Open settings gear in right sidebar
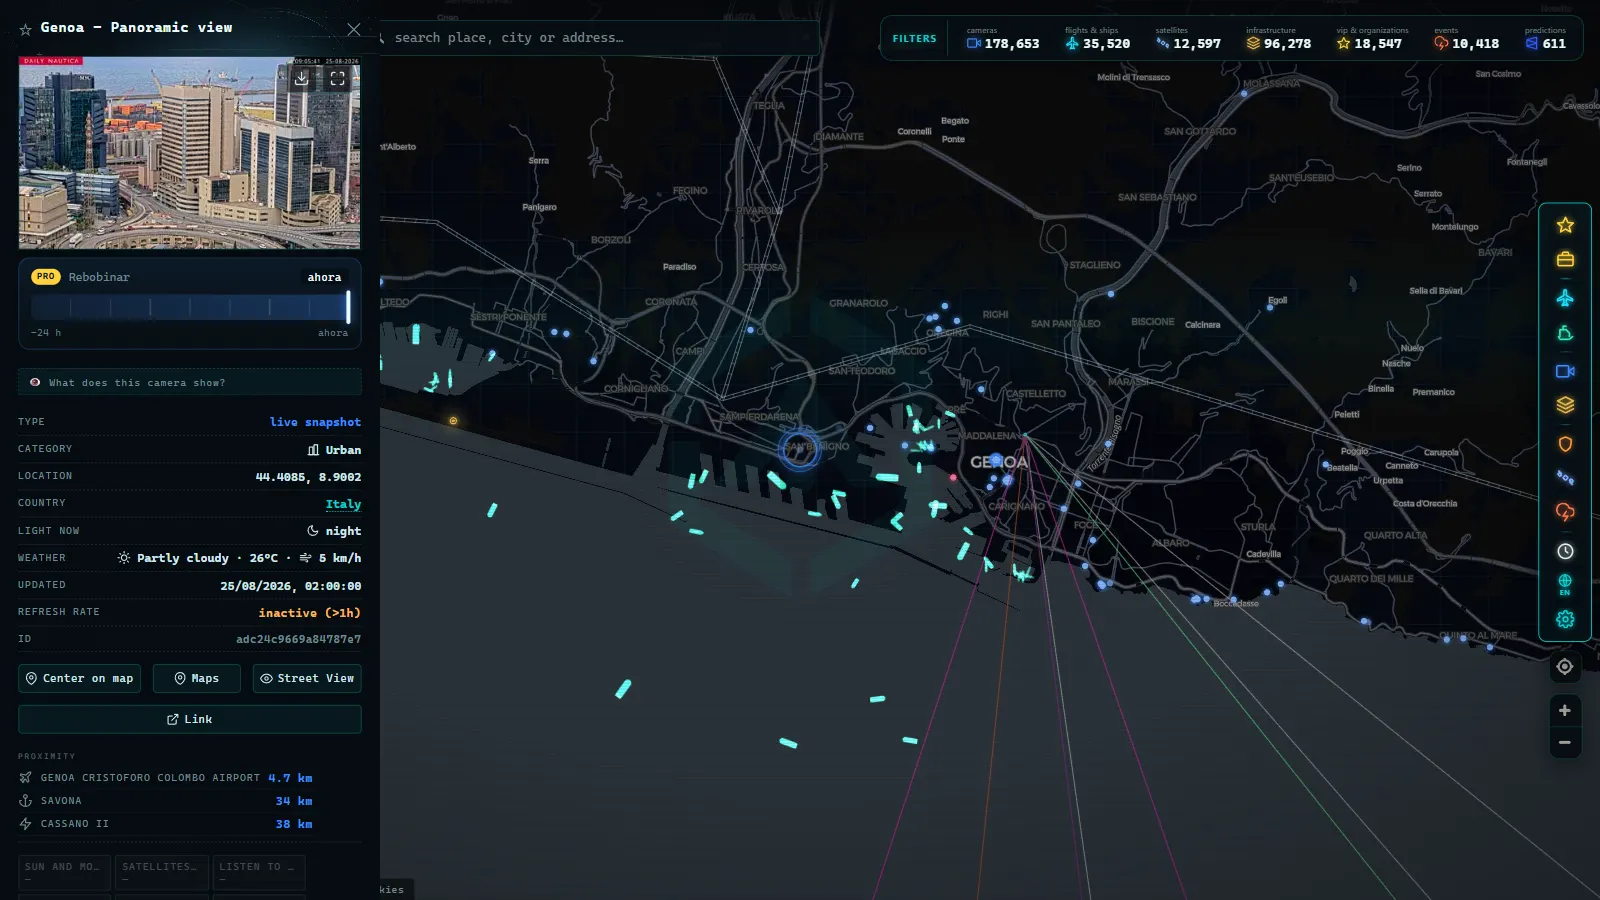Image resolution: width=1600 pixels, height=900 pixels. pos(1565,619)
